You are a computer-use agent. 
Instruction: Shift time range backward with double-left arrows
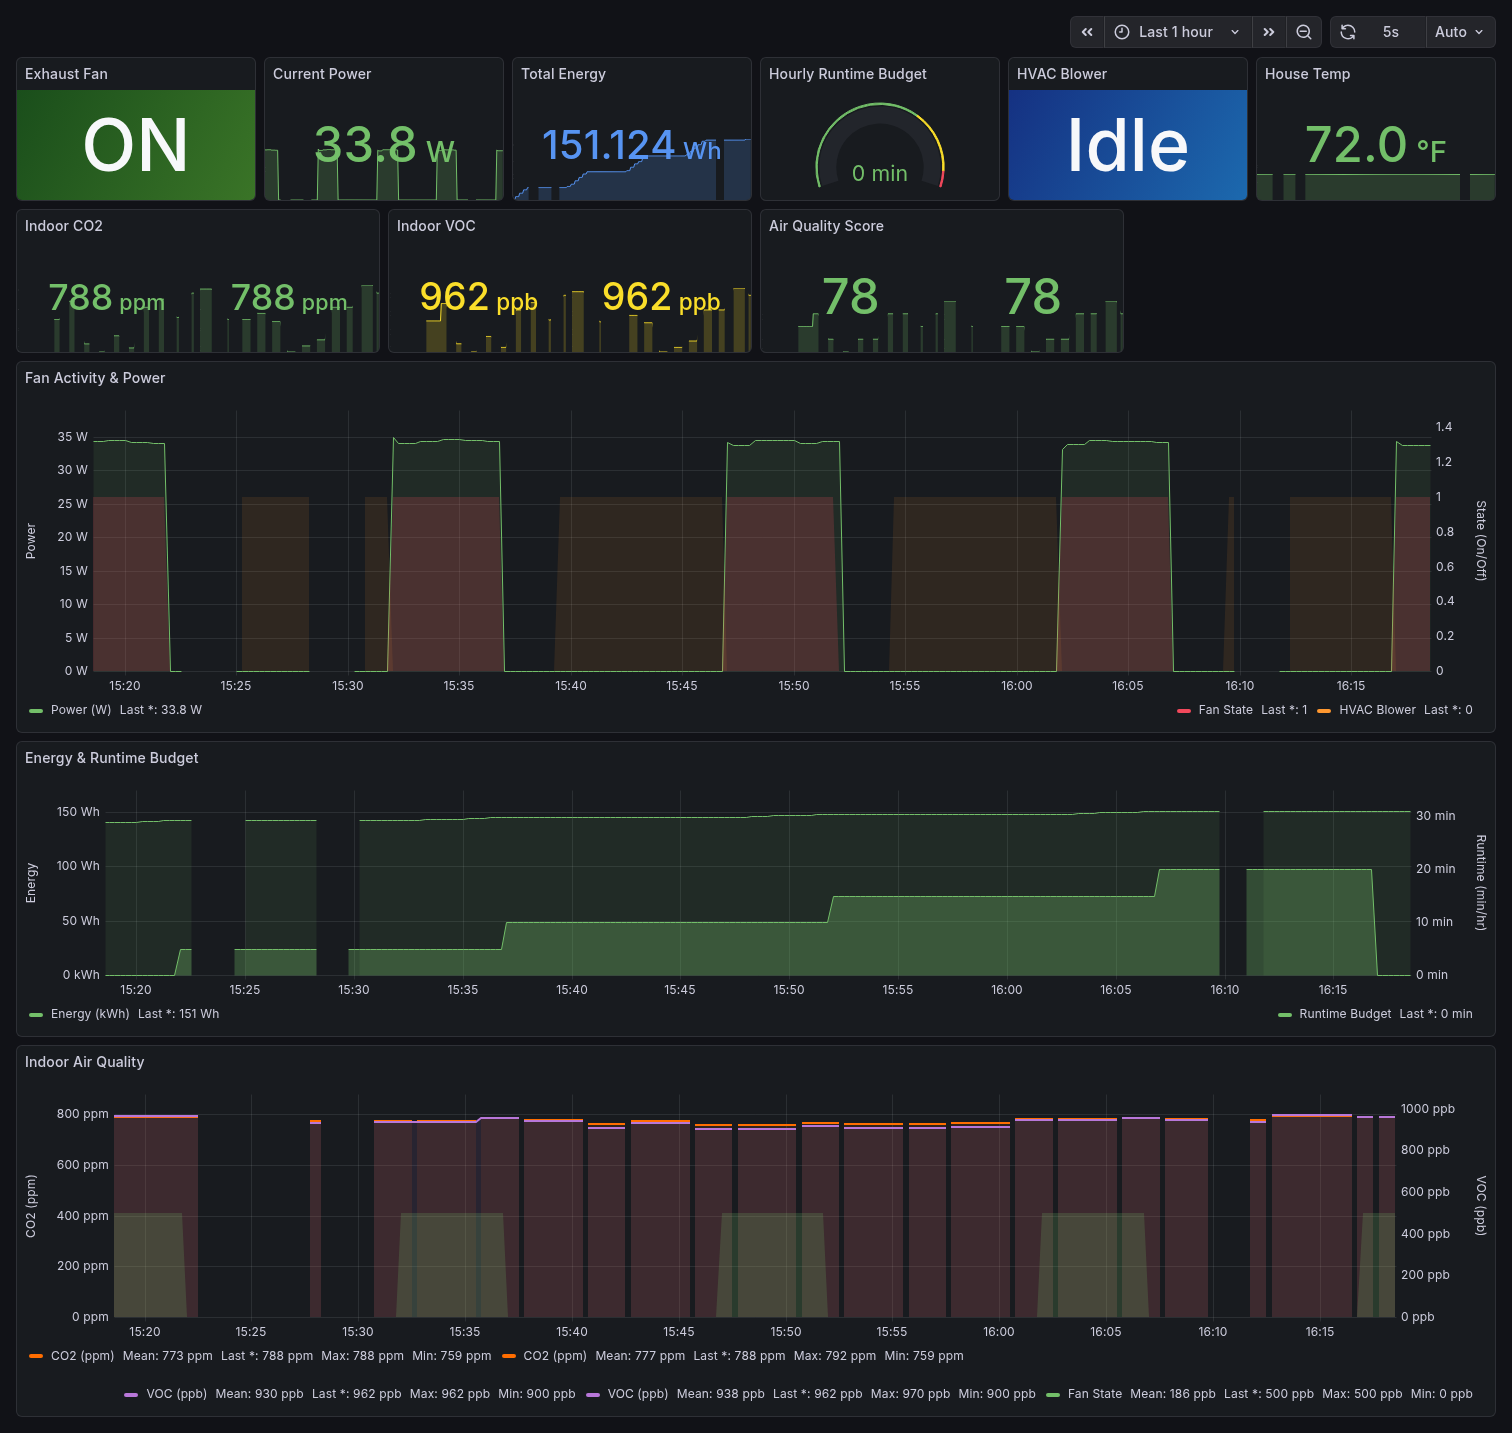1087,32
